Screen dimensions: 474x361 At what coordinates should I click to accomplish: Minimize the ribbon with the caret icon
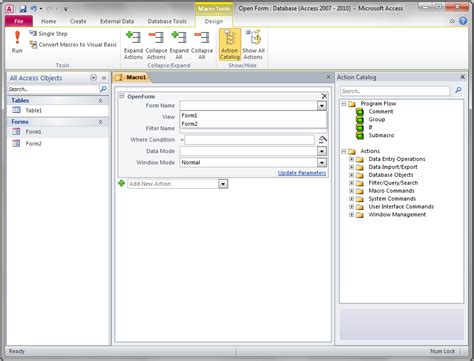pyautogui.click(x=452, y=21)
